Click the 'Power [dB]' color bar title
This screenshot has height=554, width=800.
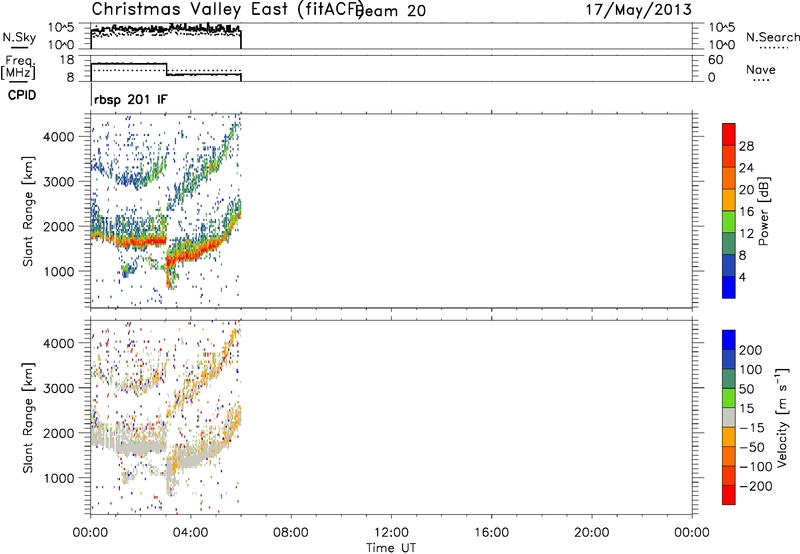[764, 211]
